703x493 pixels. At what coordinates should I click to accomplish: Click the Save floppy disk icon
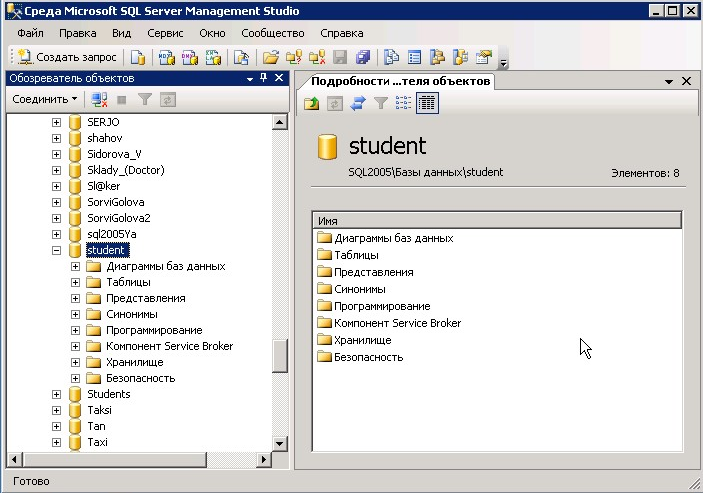[340, 57]
